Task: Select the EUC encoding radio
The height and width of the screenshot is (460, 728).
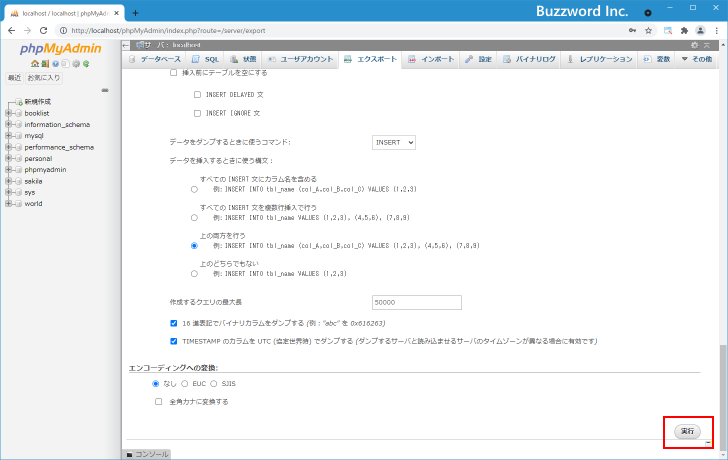Action: (x=185, y=383)
